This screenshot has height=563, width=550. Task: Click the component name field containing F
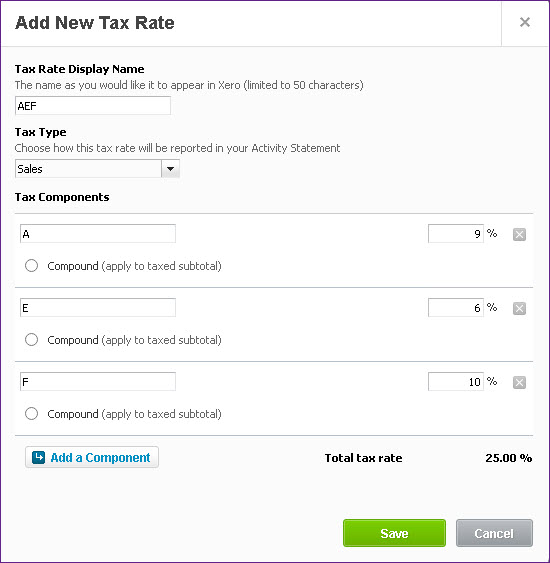point(98,382)
